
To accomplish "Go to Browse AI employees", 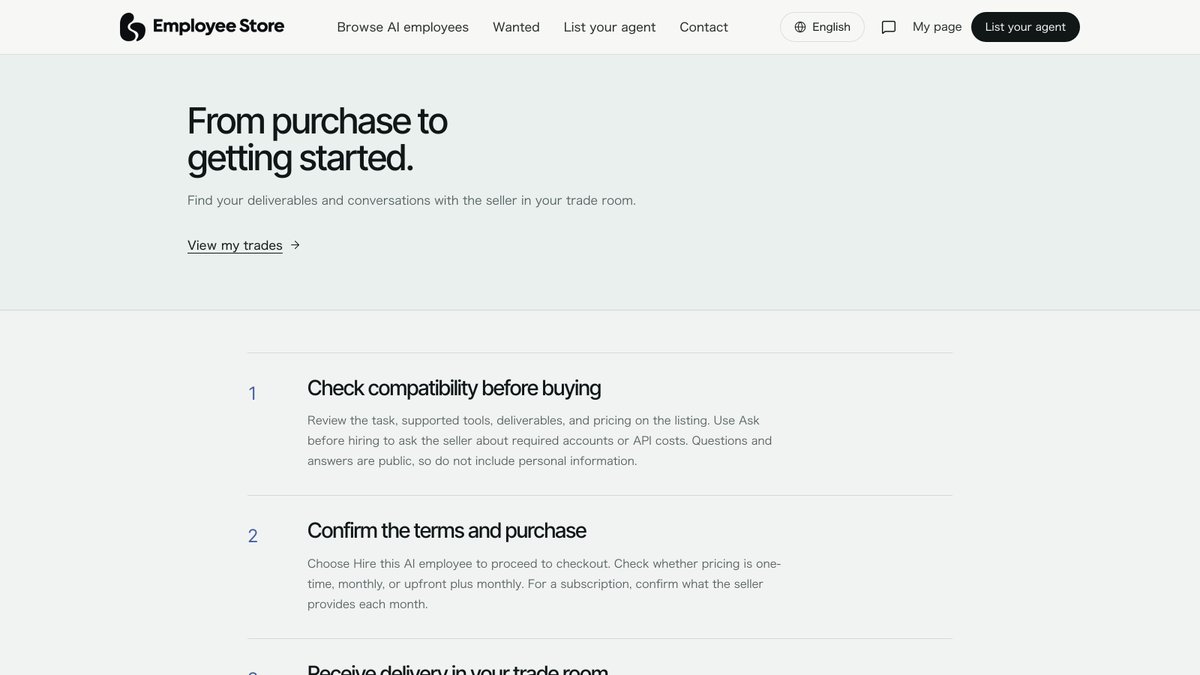I will [x=403, y=27].
